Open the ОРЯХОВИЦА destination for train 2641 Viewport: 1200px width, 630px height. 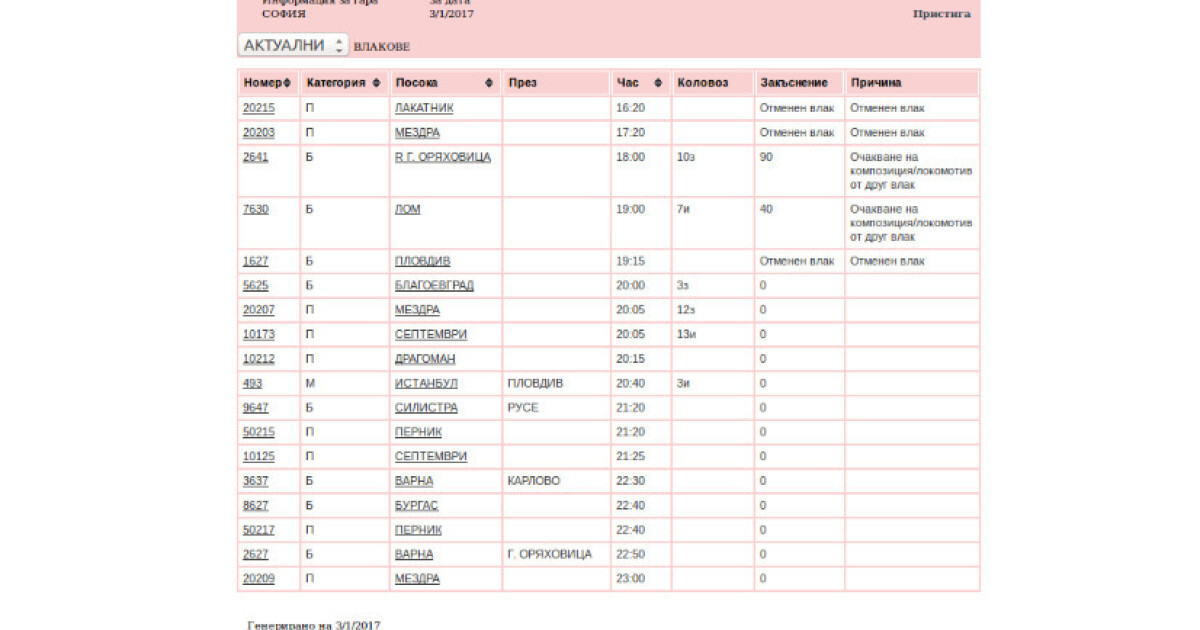coord(443,157)
